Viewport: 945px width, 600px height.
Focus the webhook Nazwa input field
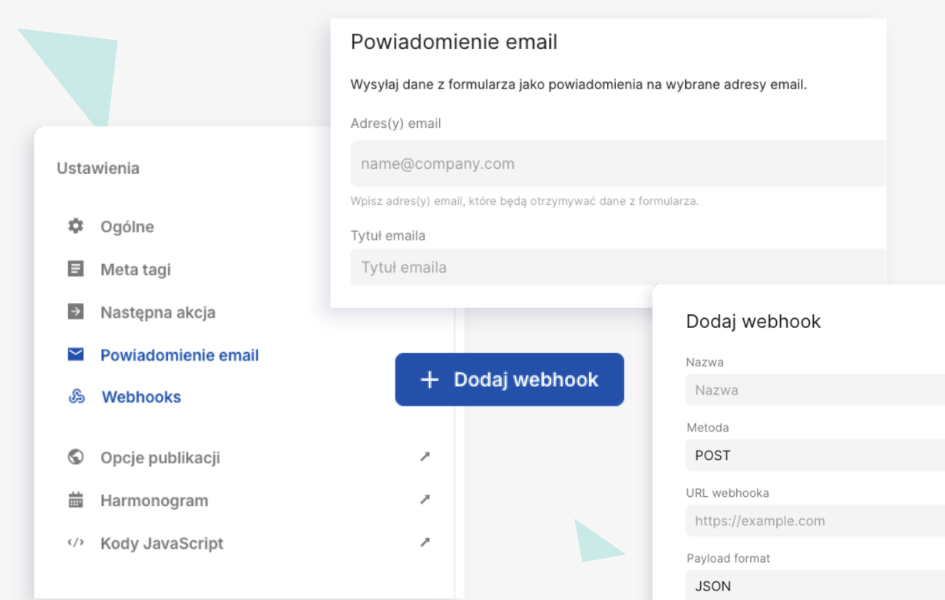click(x=815, y=390)
